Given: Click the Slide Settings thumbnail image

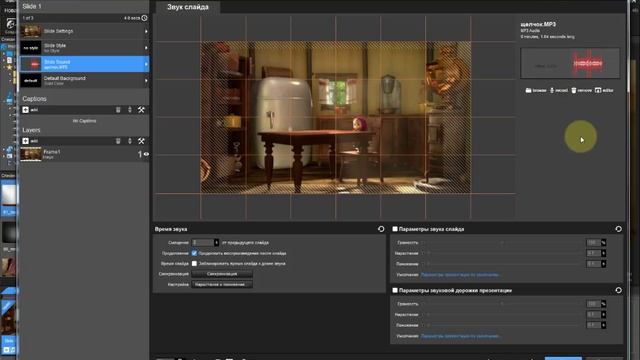Looking at the screenshot, I should pos(31,31).
